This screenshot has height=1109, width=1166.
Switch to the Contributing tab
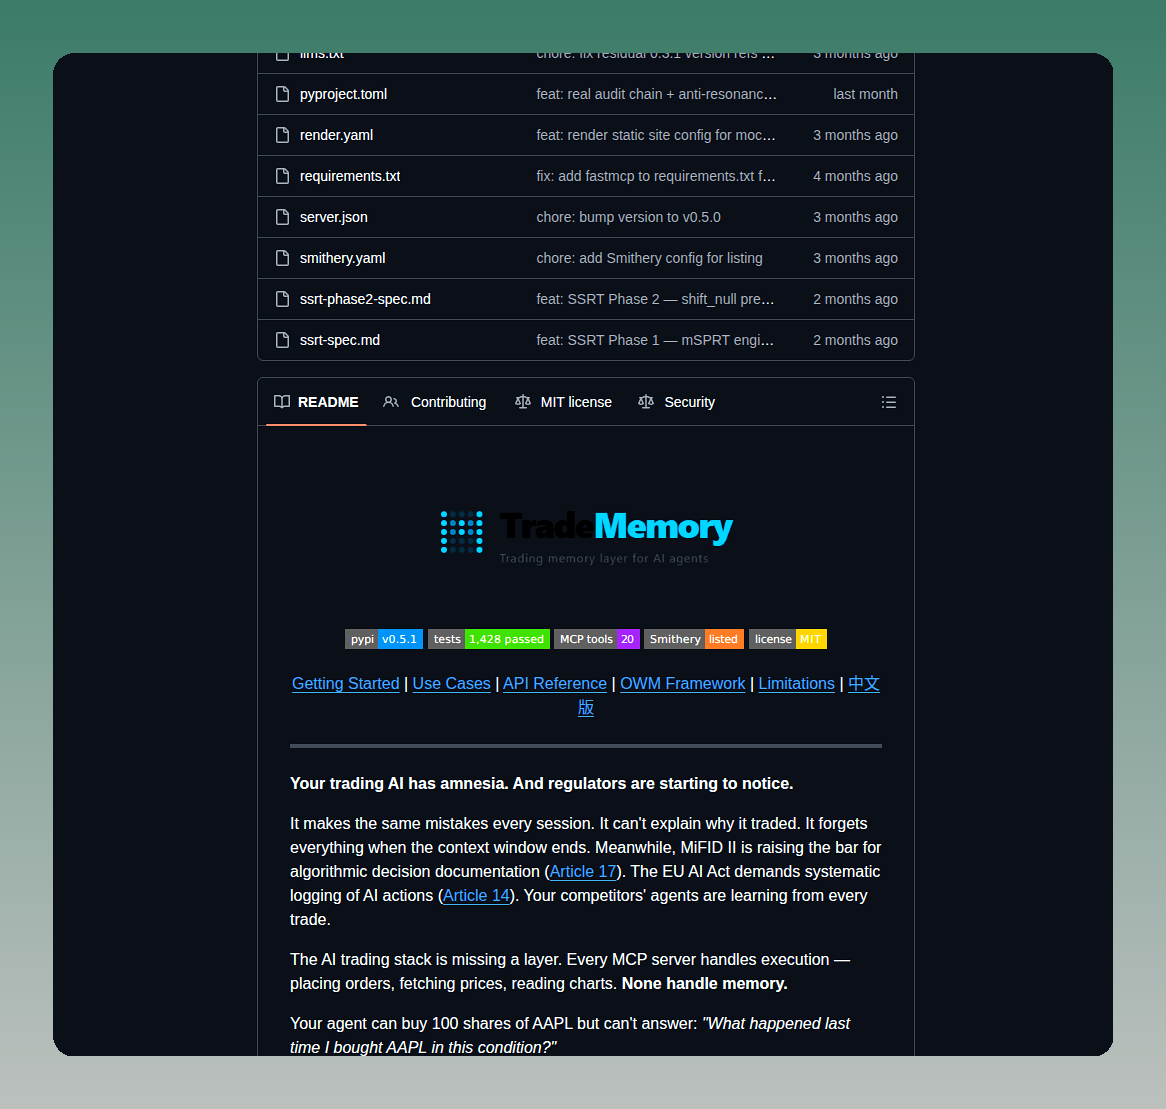(x=434, y=402)
